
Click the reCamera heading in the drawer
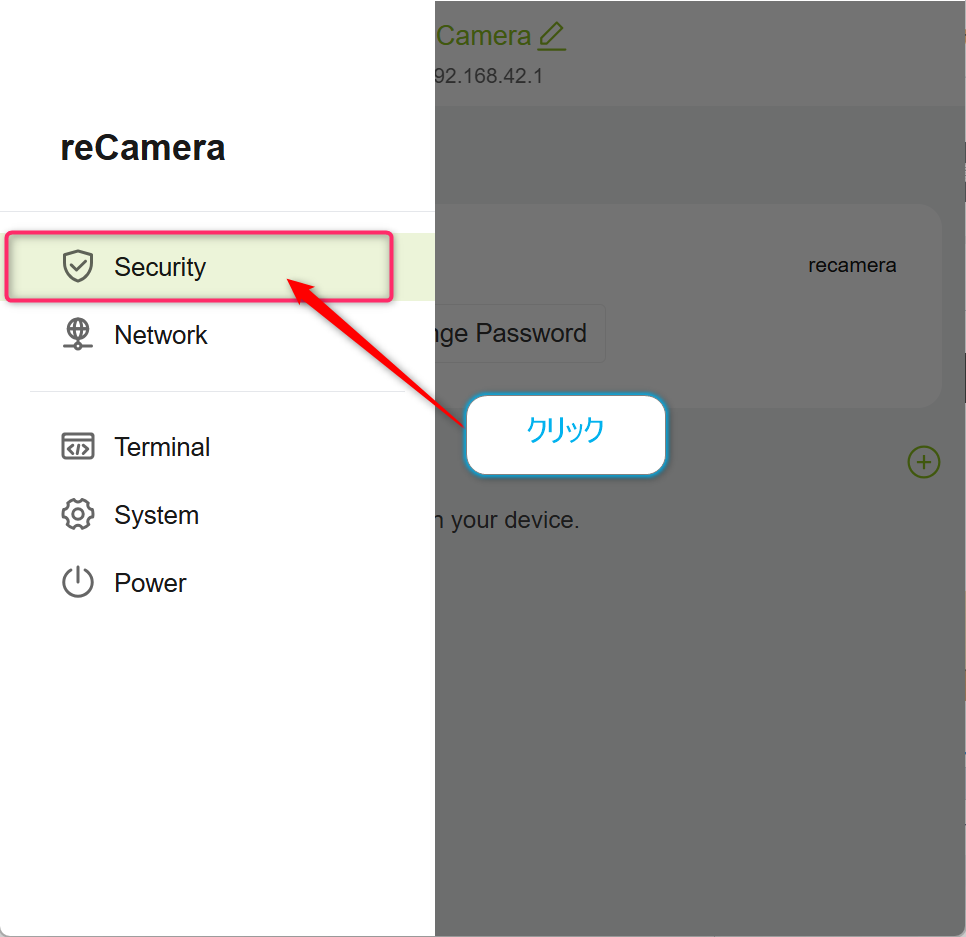(142, 148)
